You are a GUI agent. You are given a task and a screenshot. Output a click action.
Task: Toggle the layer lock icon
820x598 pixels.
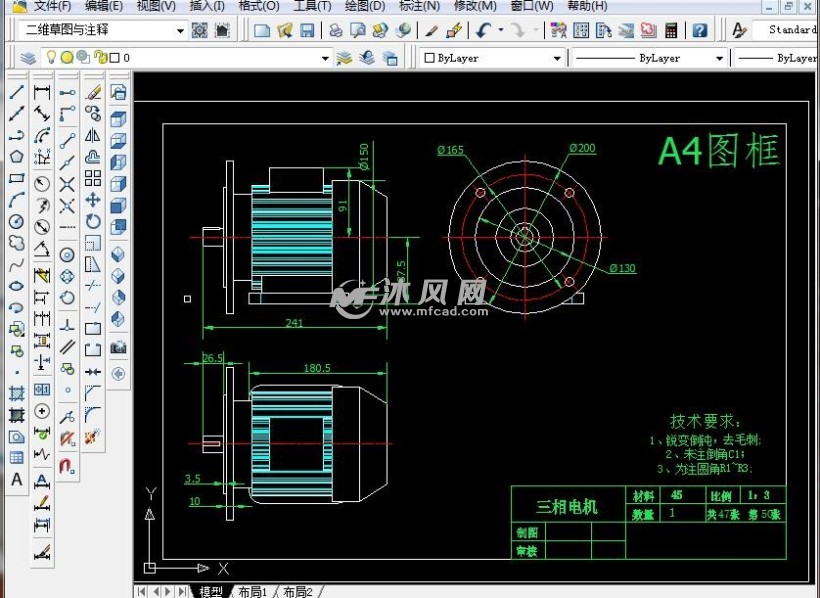coord(98,58)
